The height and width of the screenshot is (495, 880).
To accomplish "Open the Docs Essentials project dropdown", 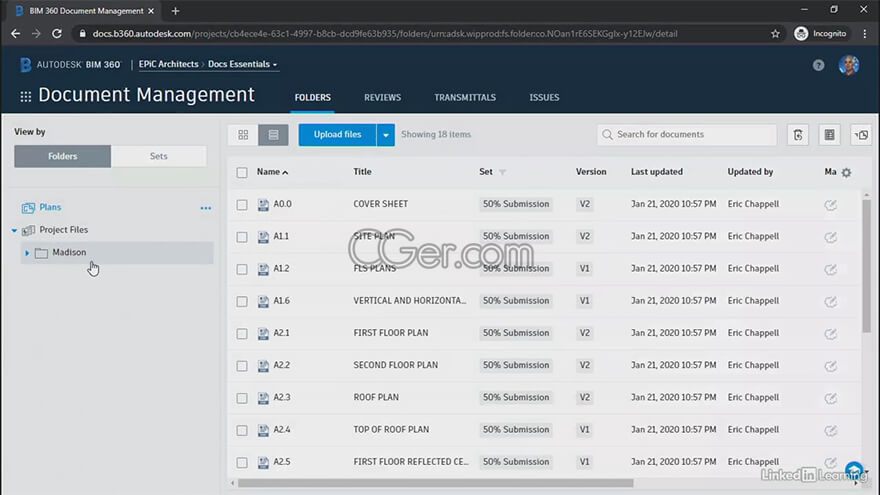I will (x=242, y=64).
